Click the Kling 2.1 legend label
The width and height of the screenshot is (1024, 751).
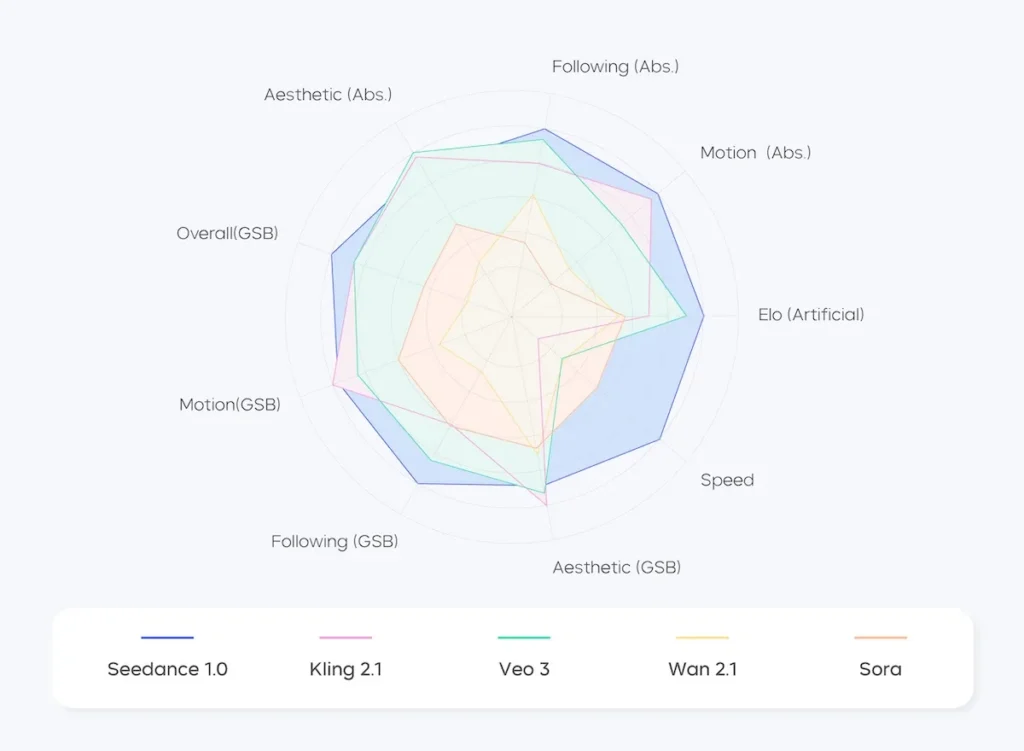[346, 669]
